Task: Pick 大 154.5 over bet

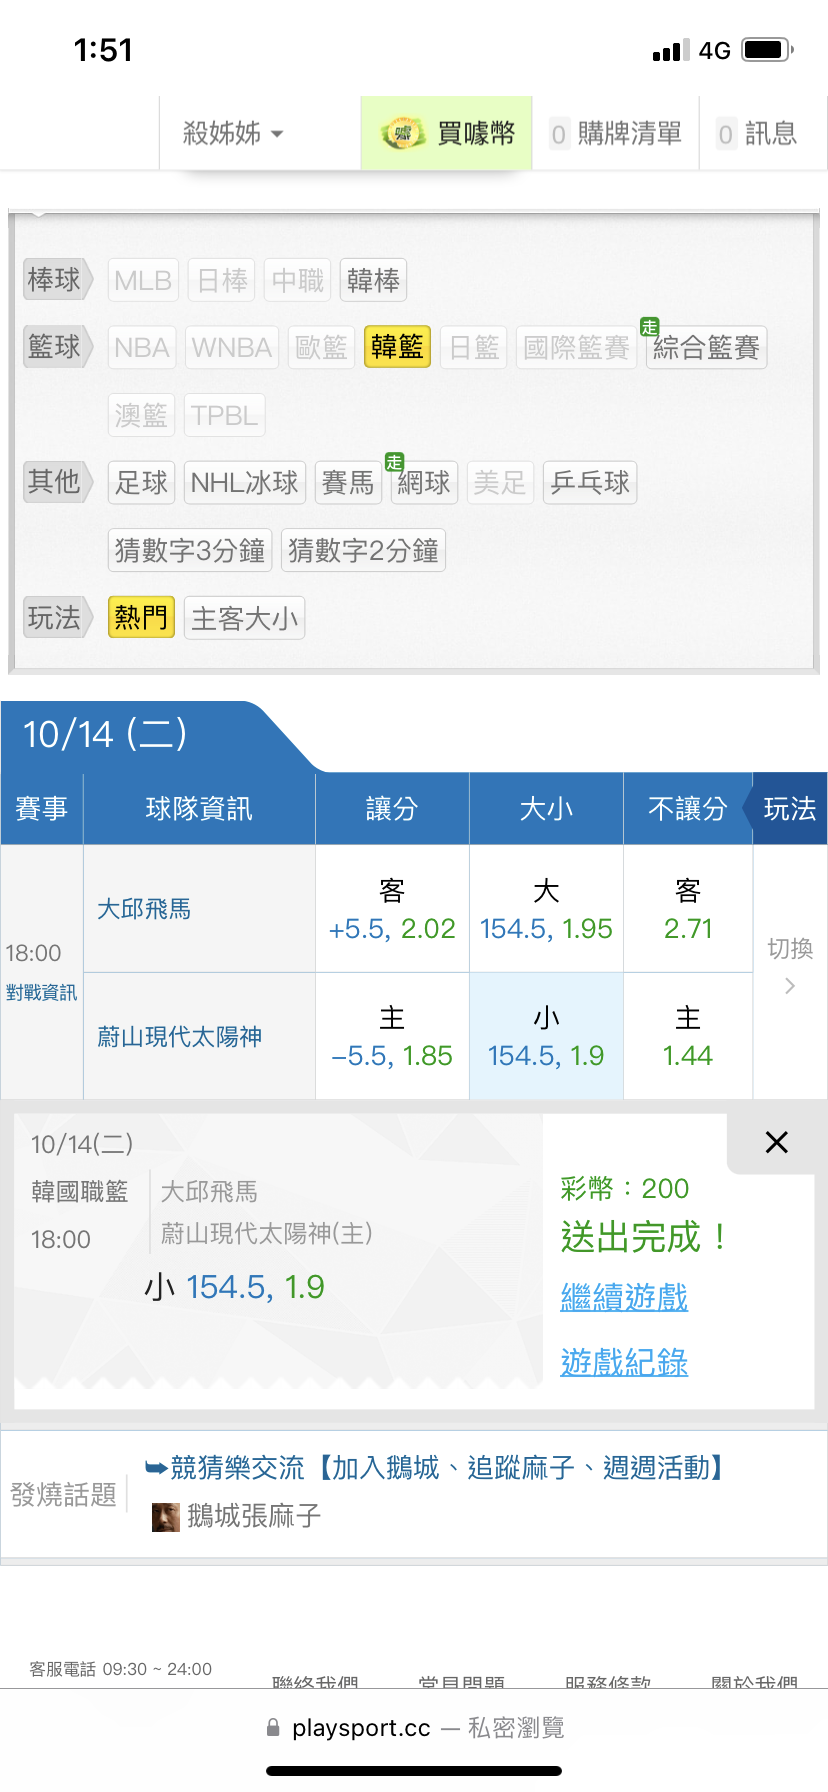Action: click(546, 909)
